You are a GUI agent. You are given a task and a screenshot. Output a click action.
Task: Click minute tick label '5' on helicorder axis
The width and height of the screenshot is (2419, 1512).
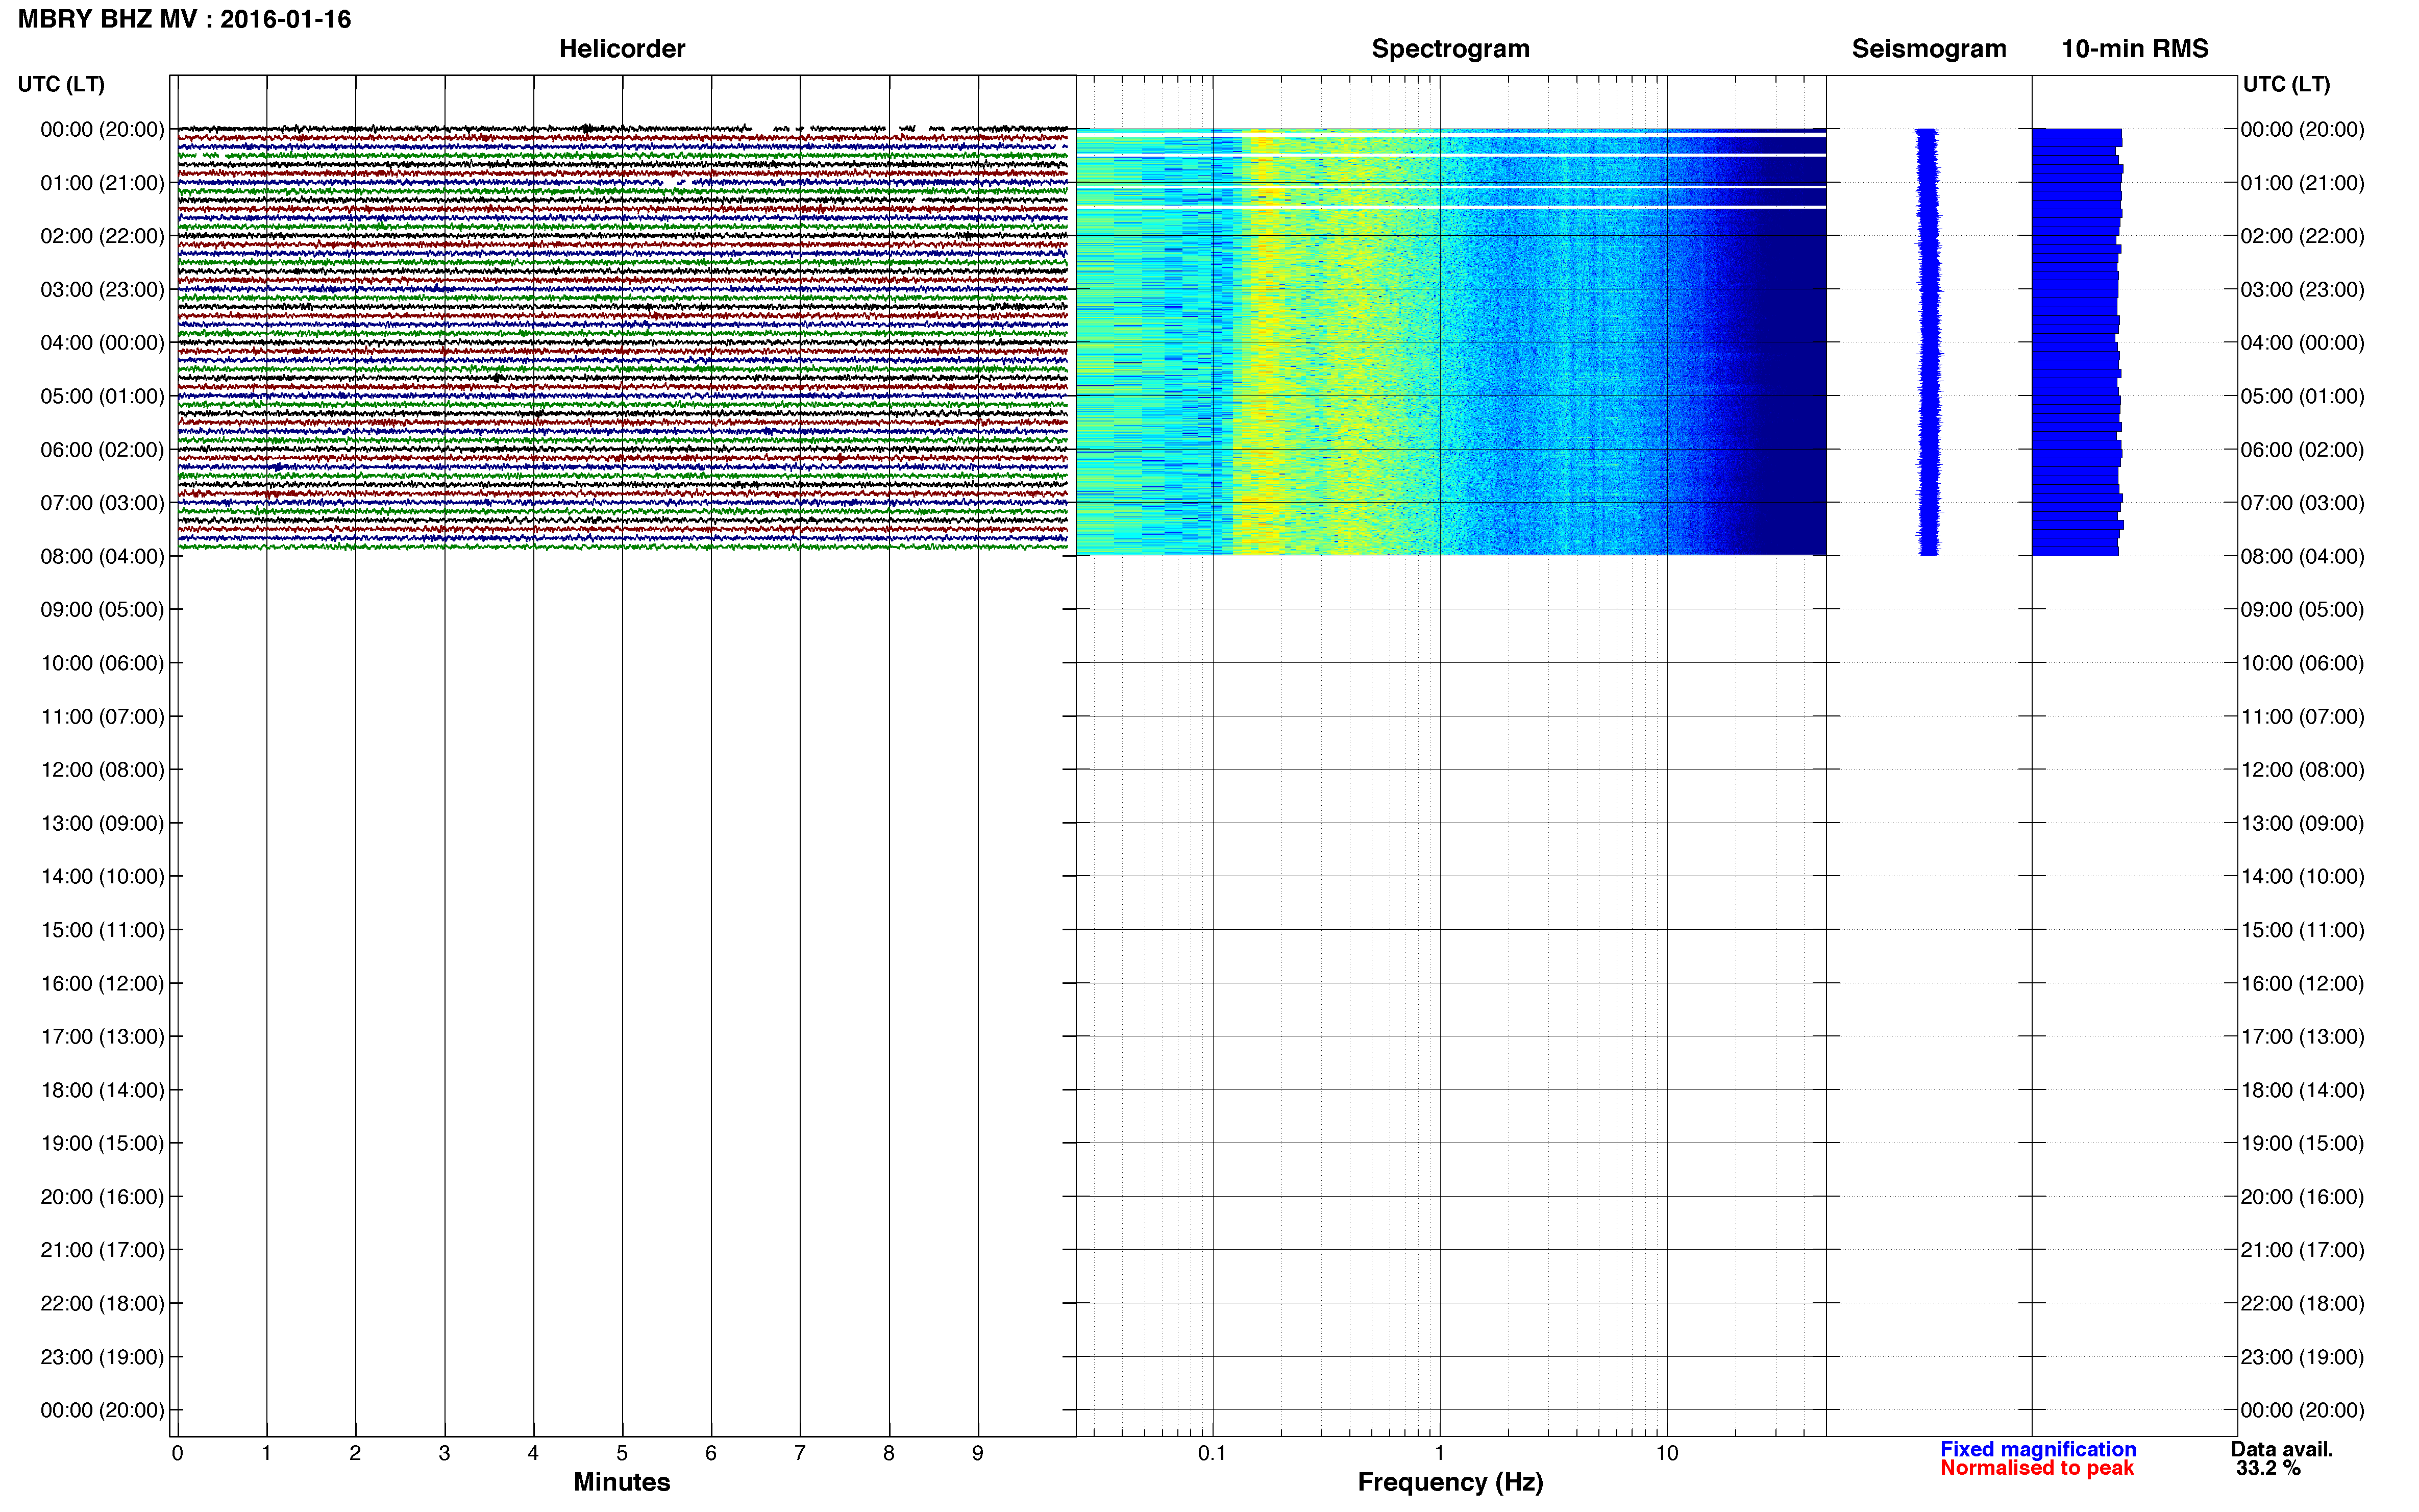pyautogui.click(x=622, y=1454)
